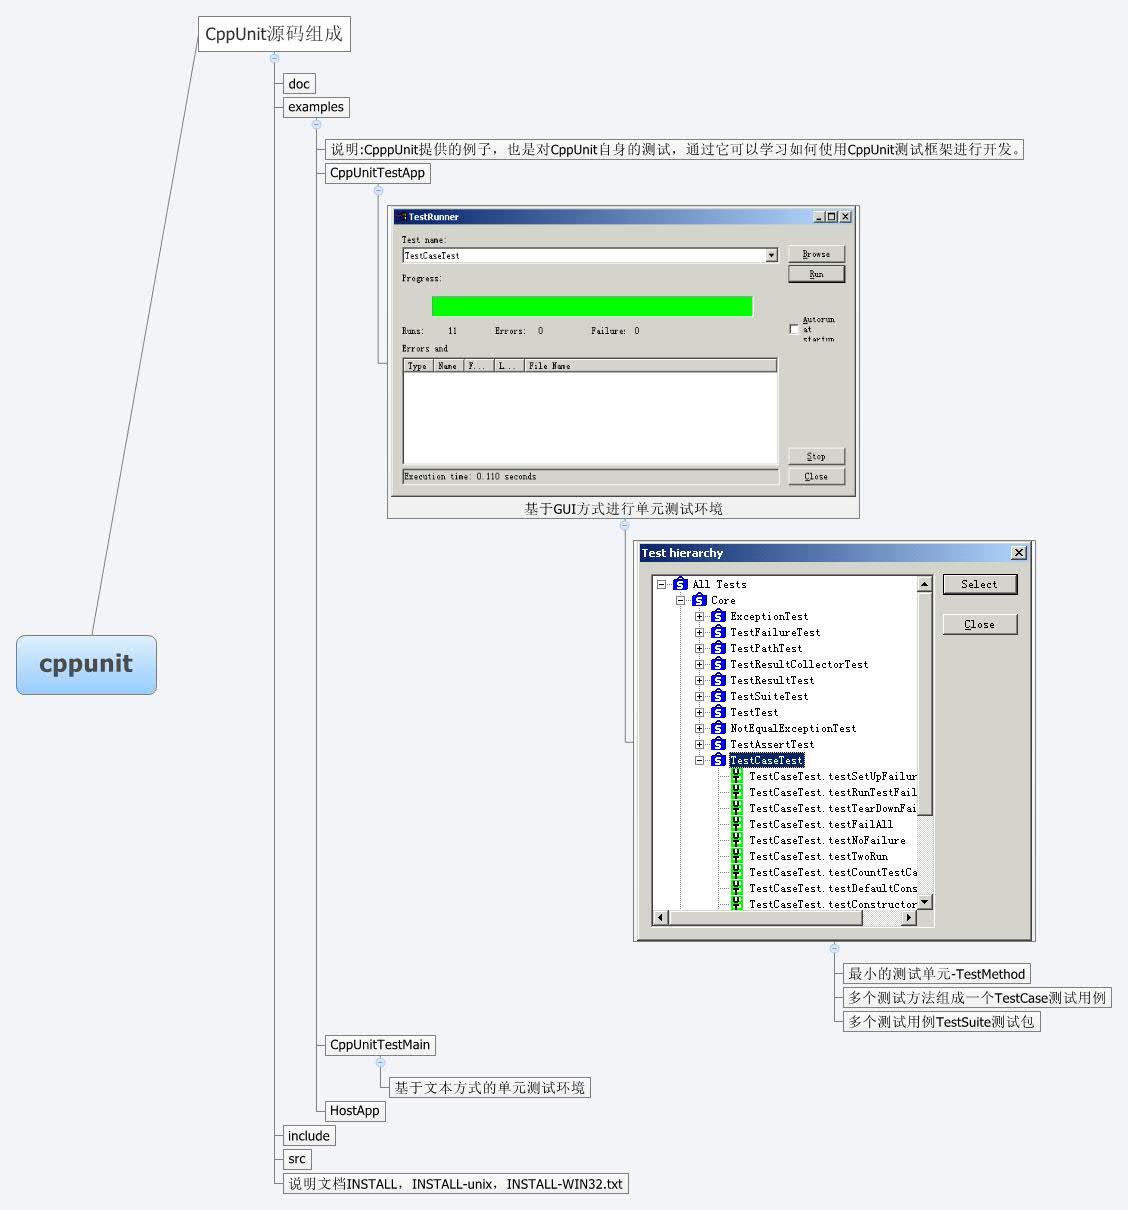Click the suite icon beside TestTest
This screenshot has height=1210, width=1128.
click(718, 712)
